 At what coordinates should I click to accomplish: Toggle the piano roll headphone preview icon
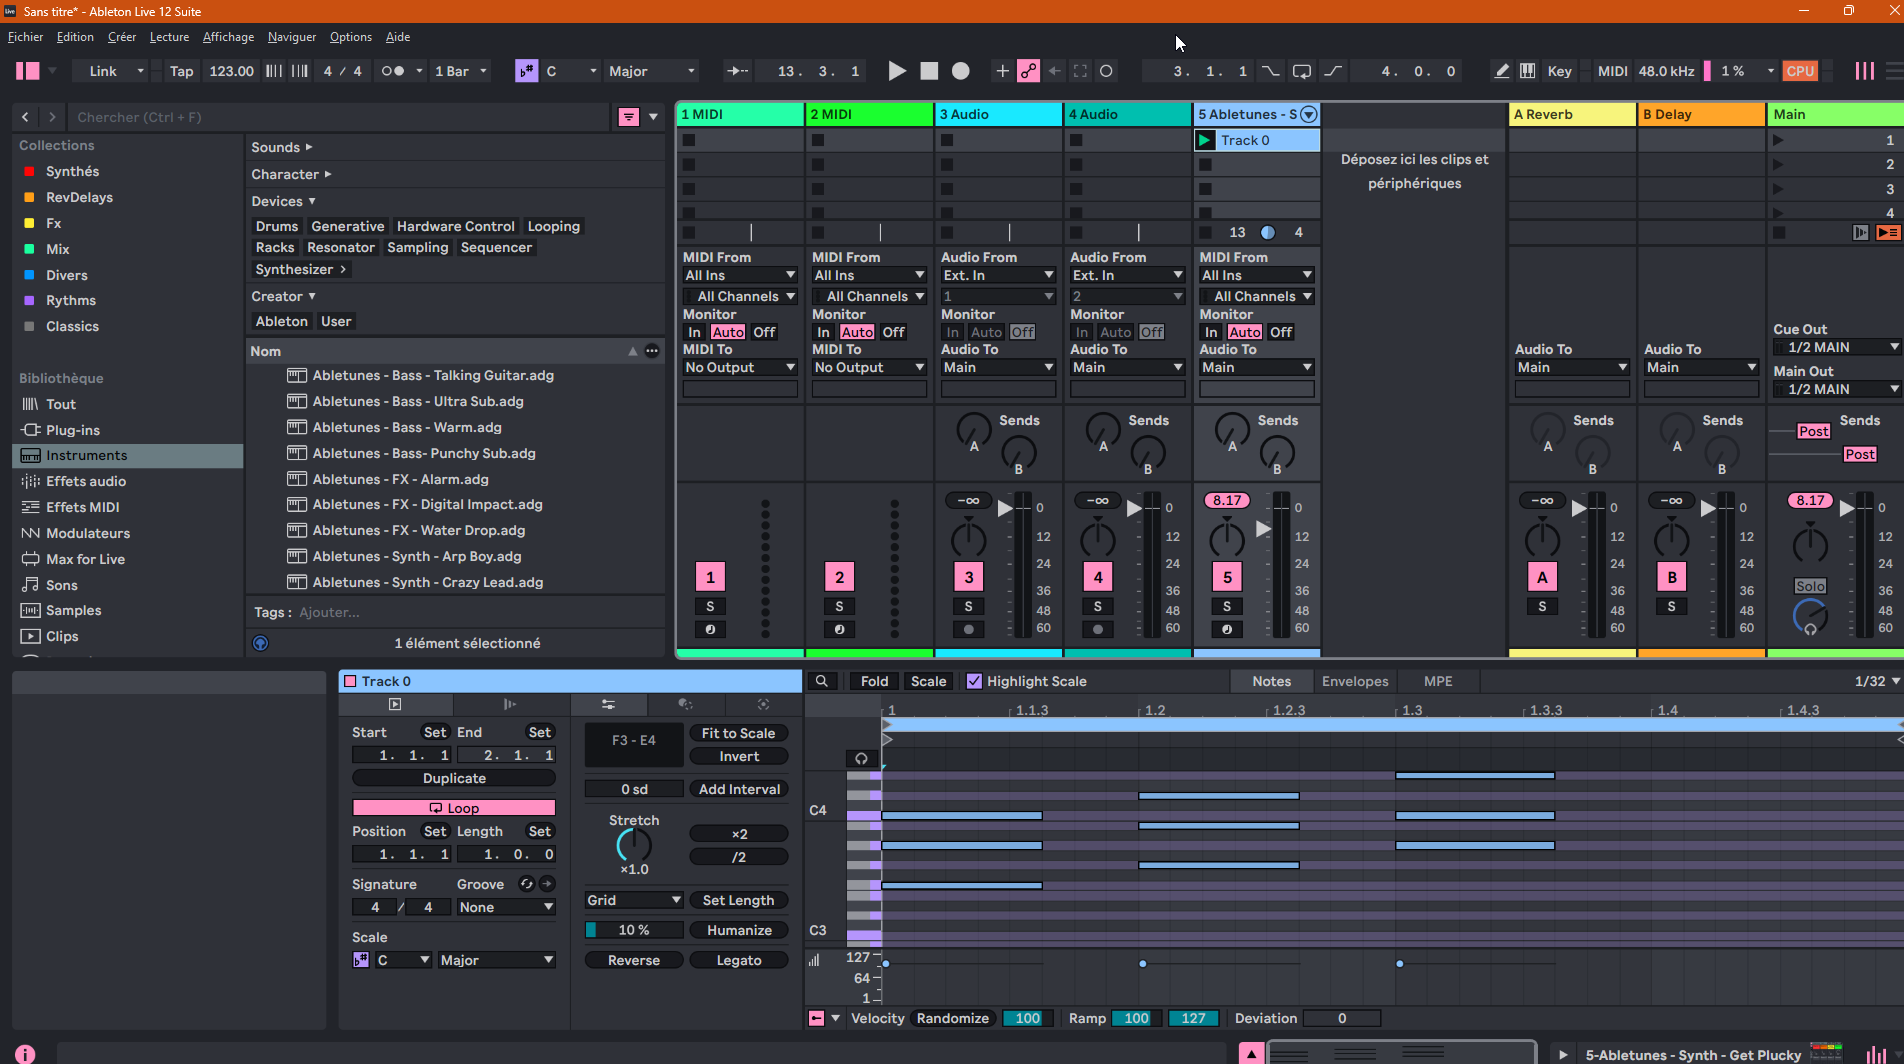[x=861, y=758]
